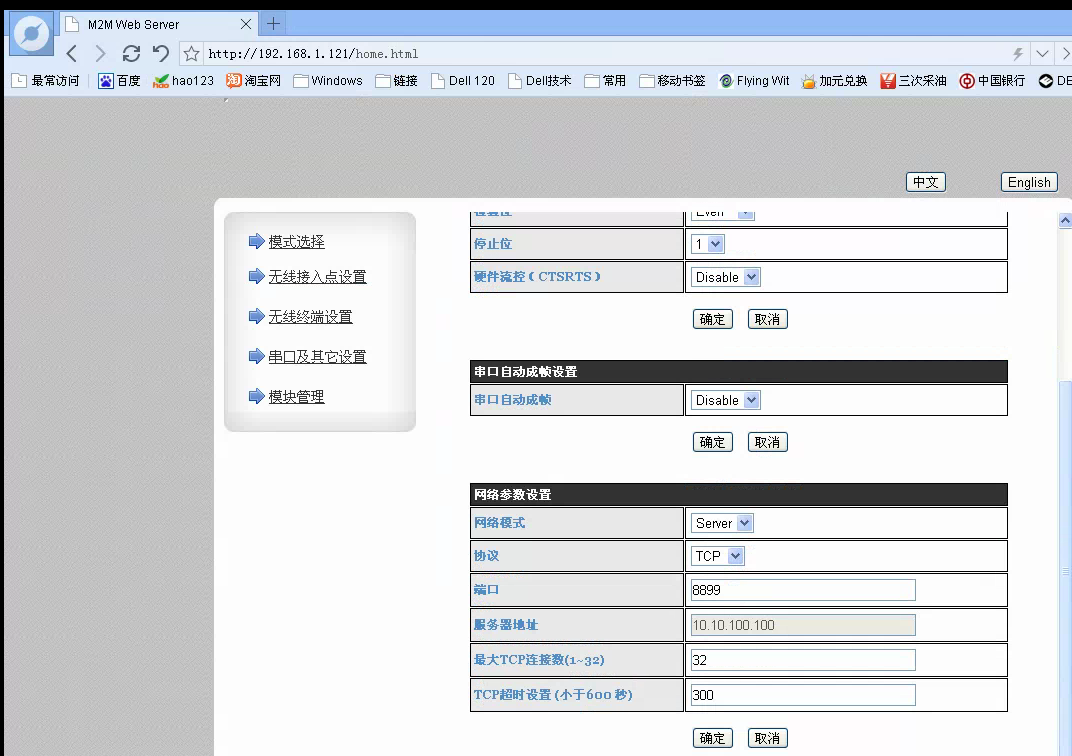Screen dimensions: 1072x756
Task: Open the 百度 bookmark
Action: pos(119,81)
